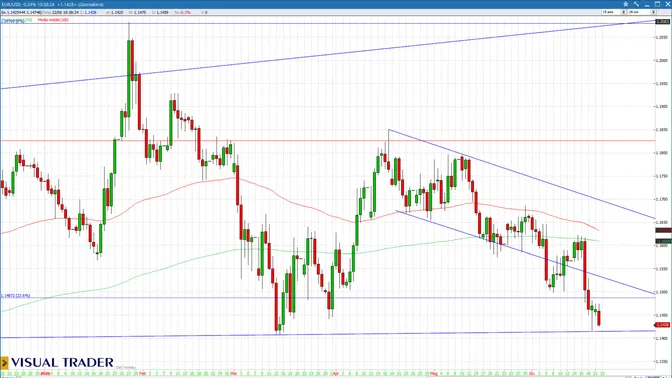
Task: Click the dark green moving average price tag
Action: (x=663, y=241)
